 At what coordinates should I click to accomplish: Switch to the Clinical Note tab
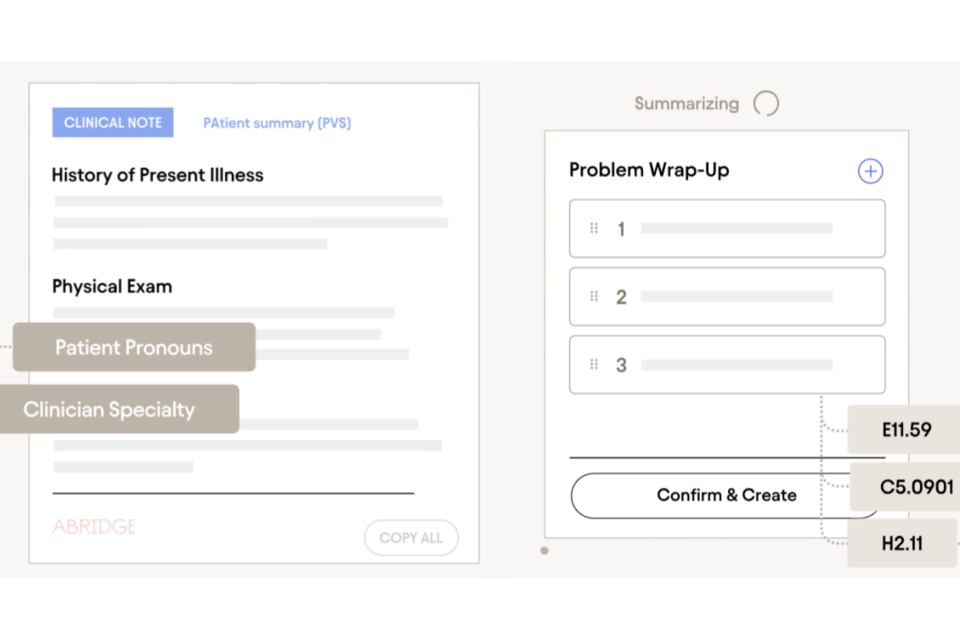click(x=113, y=123)
